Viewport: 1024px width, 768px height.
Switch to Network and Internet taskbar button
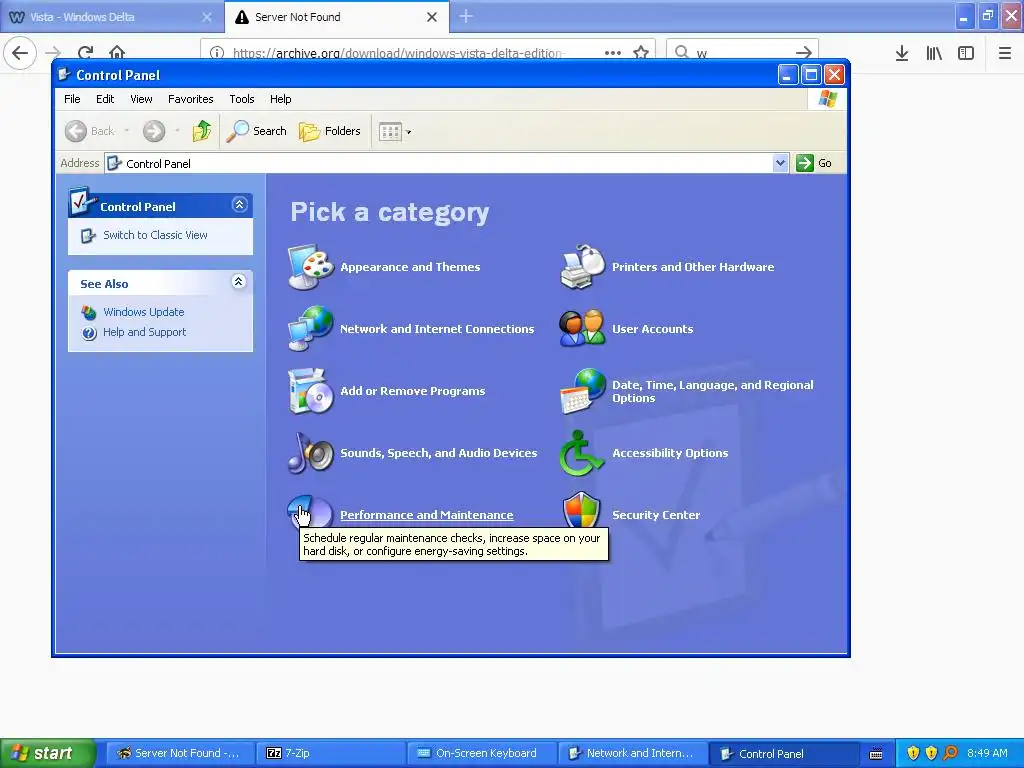(x=633, y=754)
